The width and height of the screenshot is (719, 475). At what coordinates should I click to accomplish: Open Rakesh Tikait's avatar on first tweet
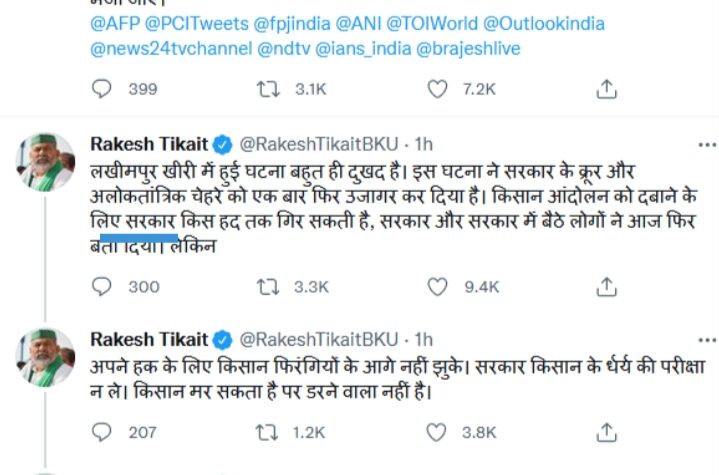(x=46, y=162)
